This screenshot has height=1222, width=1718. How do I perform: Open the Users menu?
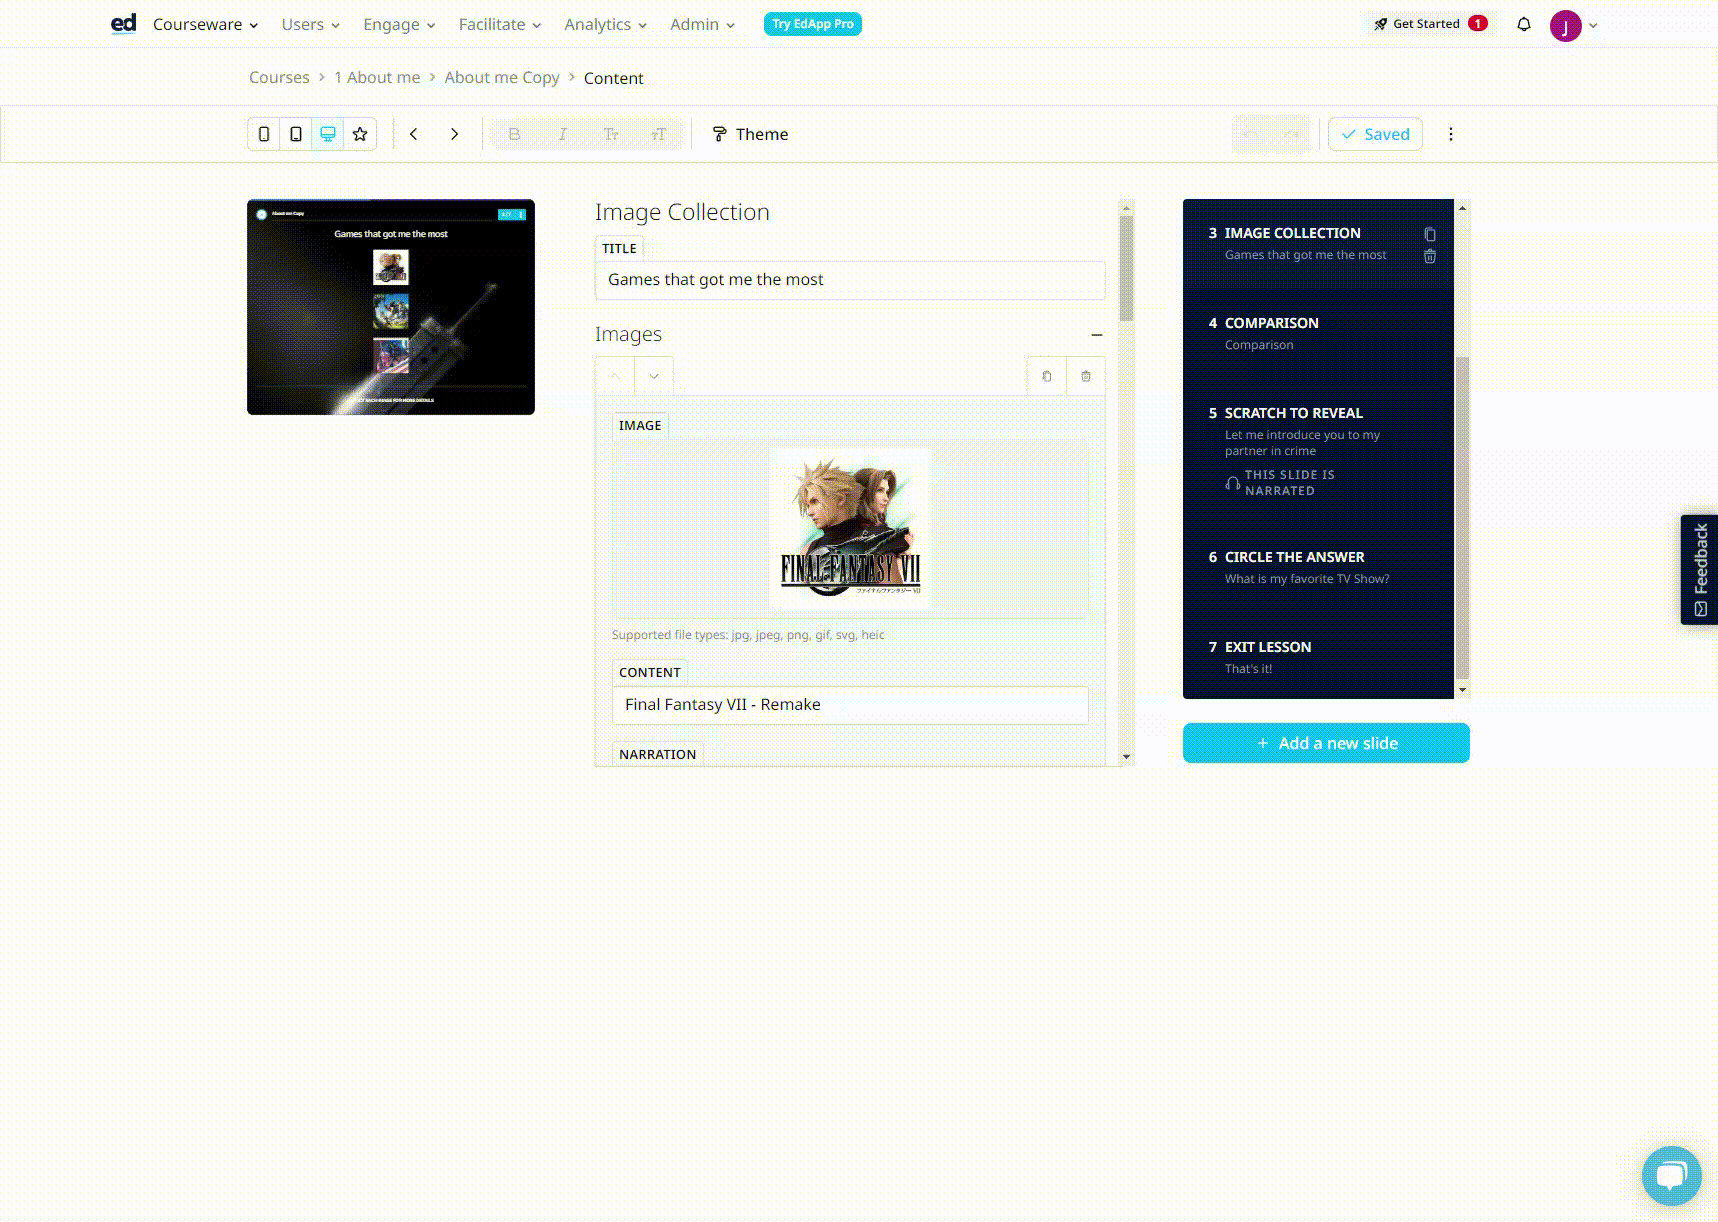click(310, 24)
